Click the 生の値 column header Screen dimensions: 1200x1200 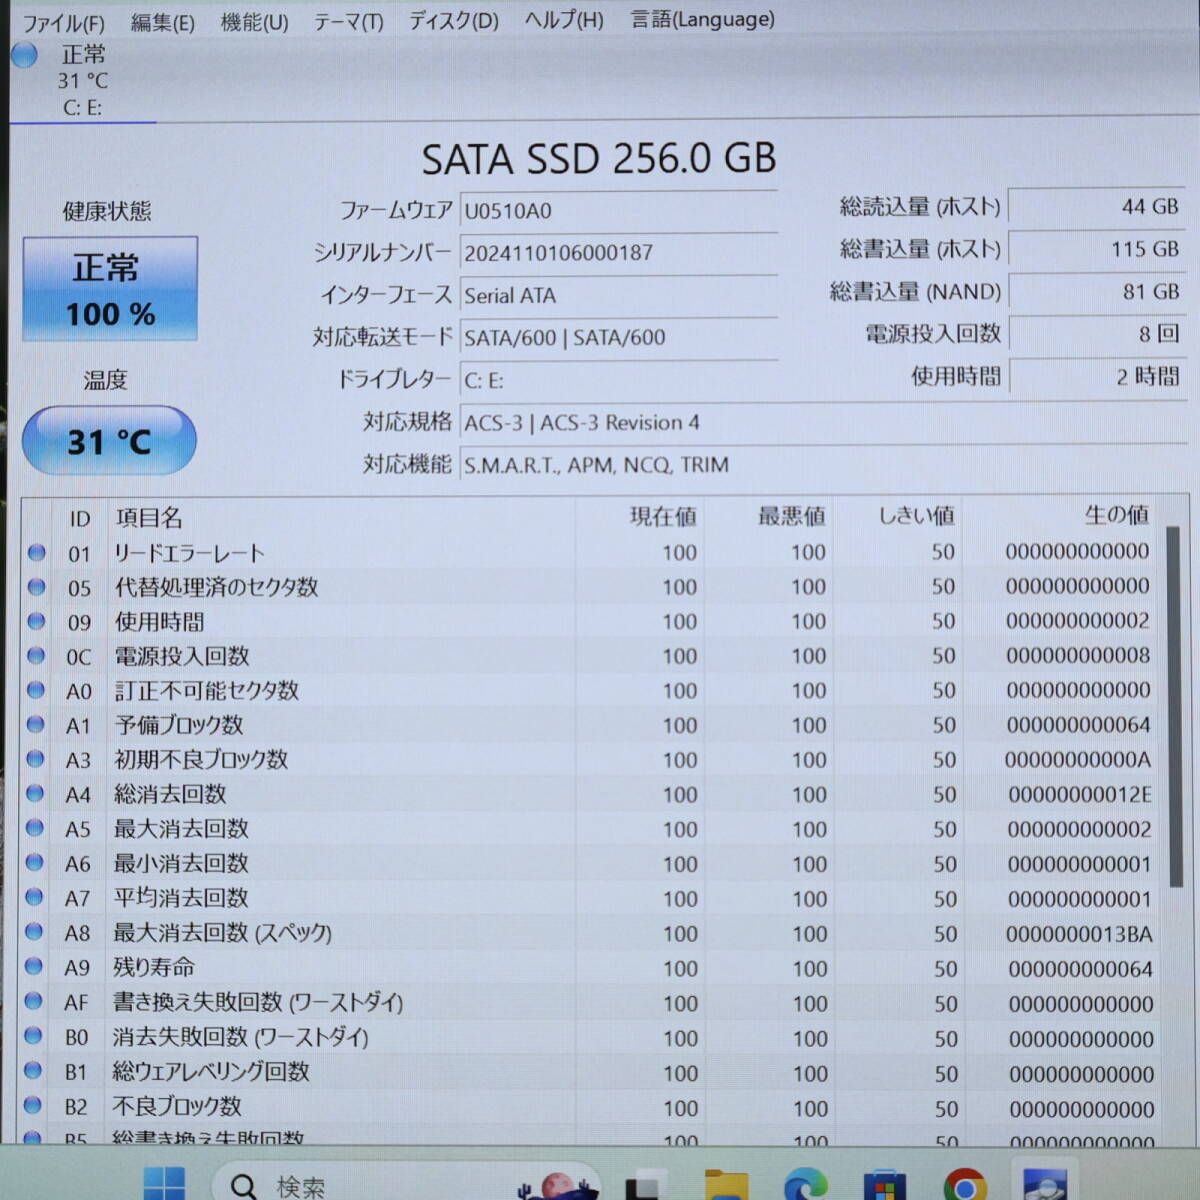tap(1116, 514)
